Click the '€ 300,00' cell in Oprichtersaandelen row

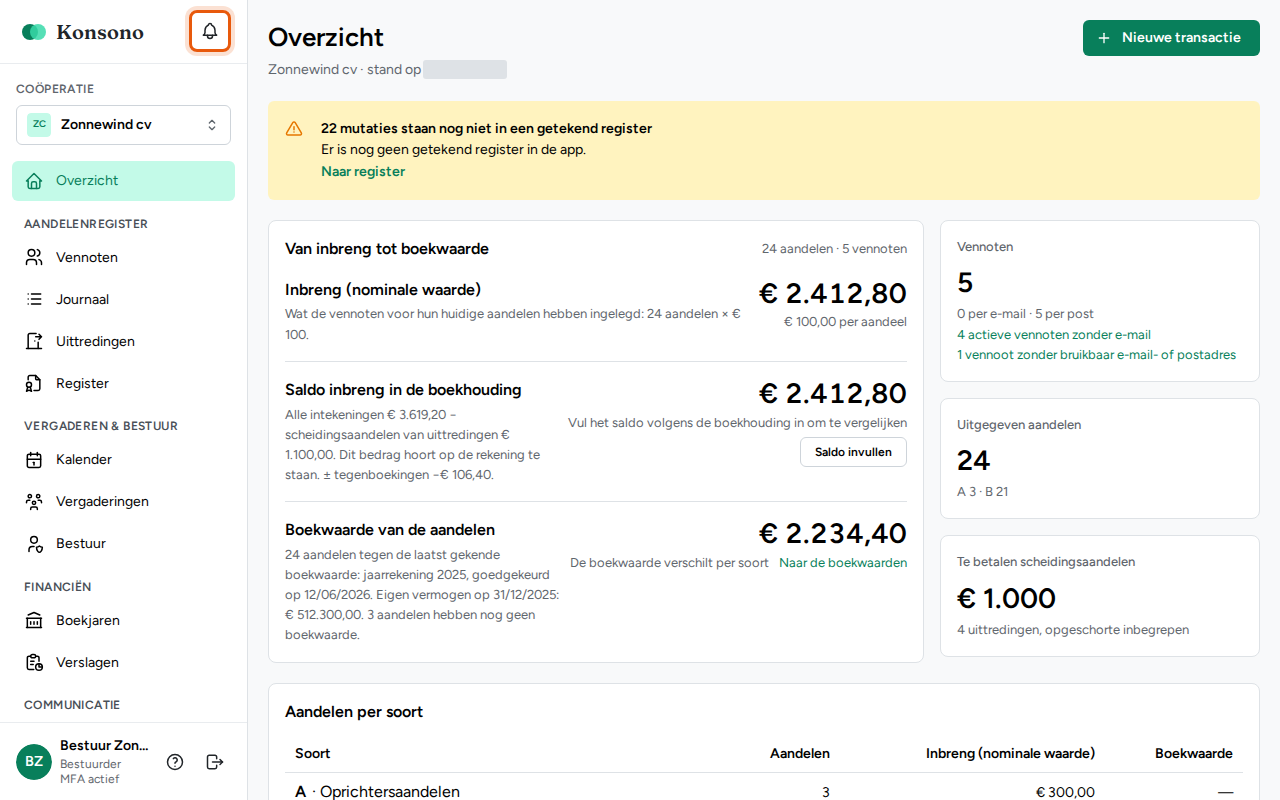tap(1065, 792)
